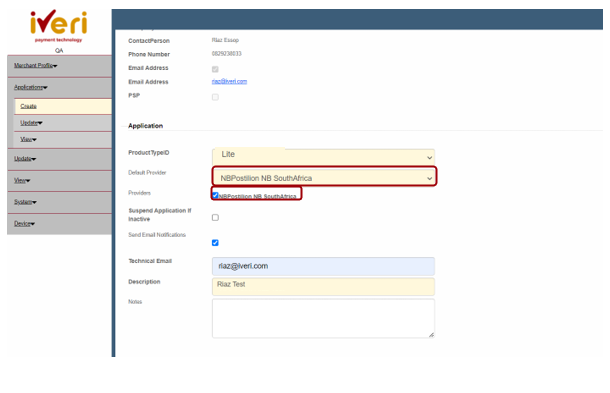Expand the top-level View menu
The image size is (610, 393).
[22, 181]
